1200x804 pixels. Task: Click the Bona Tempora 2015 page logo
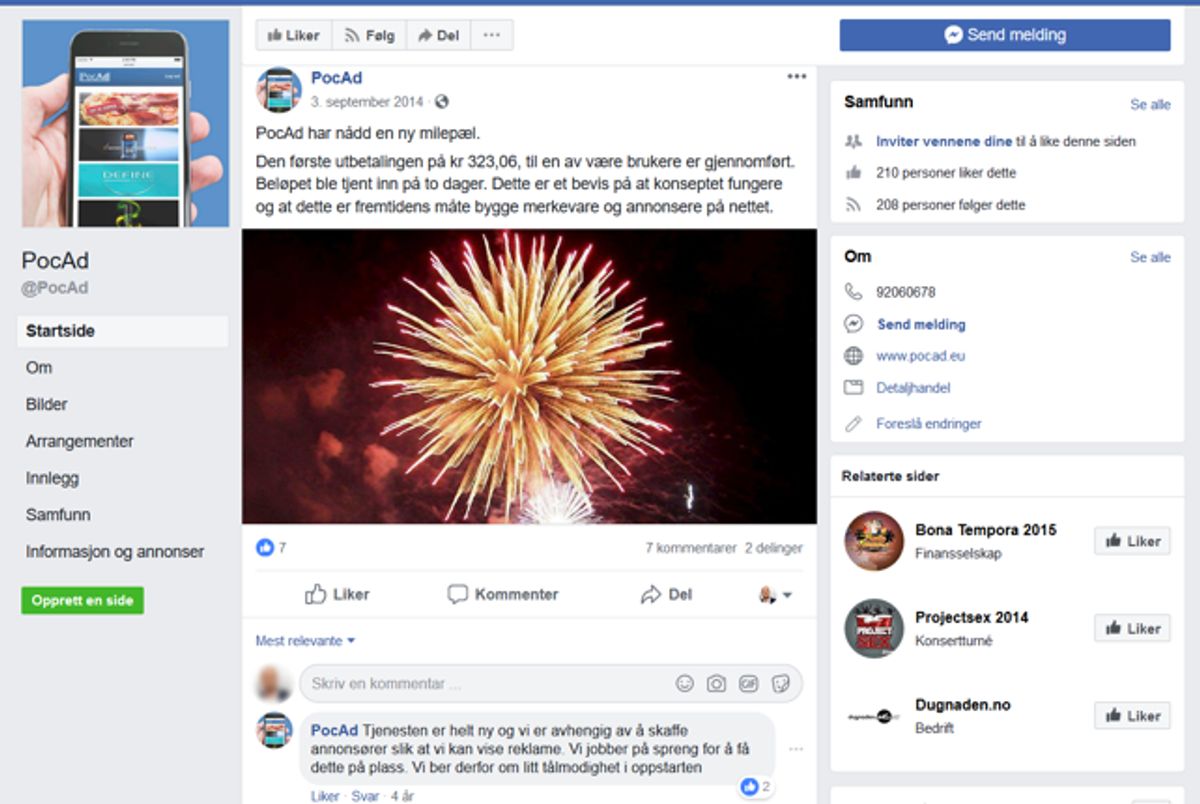(874, 541)
